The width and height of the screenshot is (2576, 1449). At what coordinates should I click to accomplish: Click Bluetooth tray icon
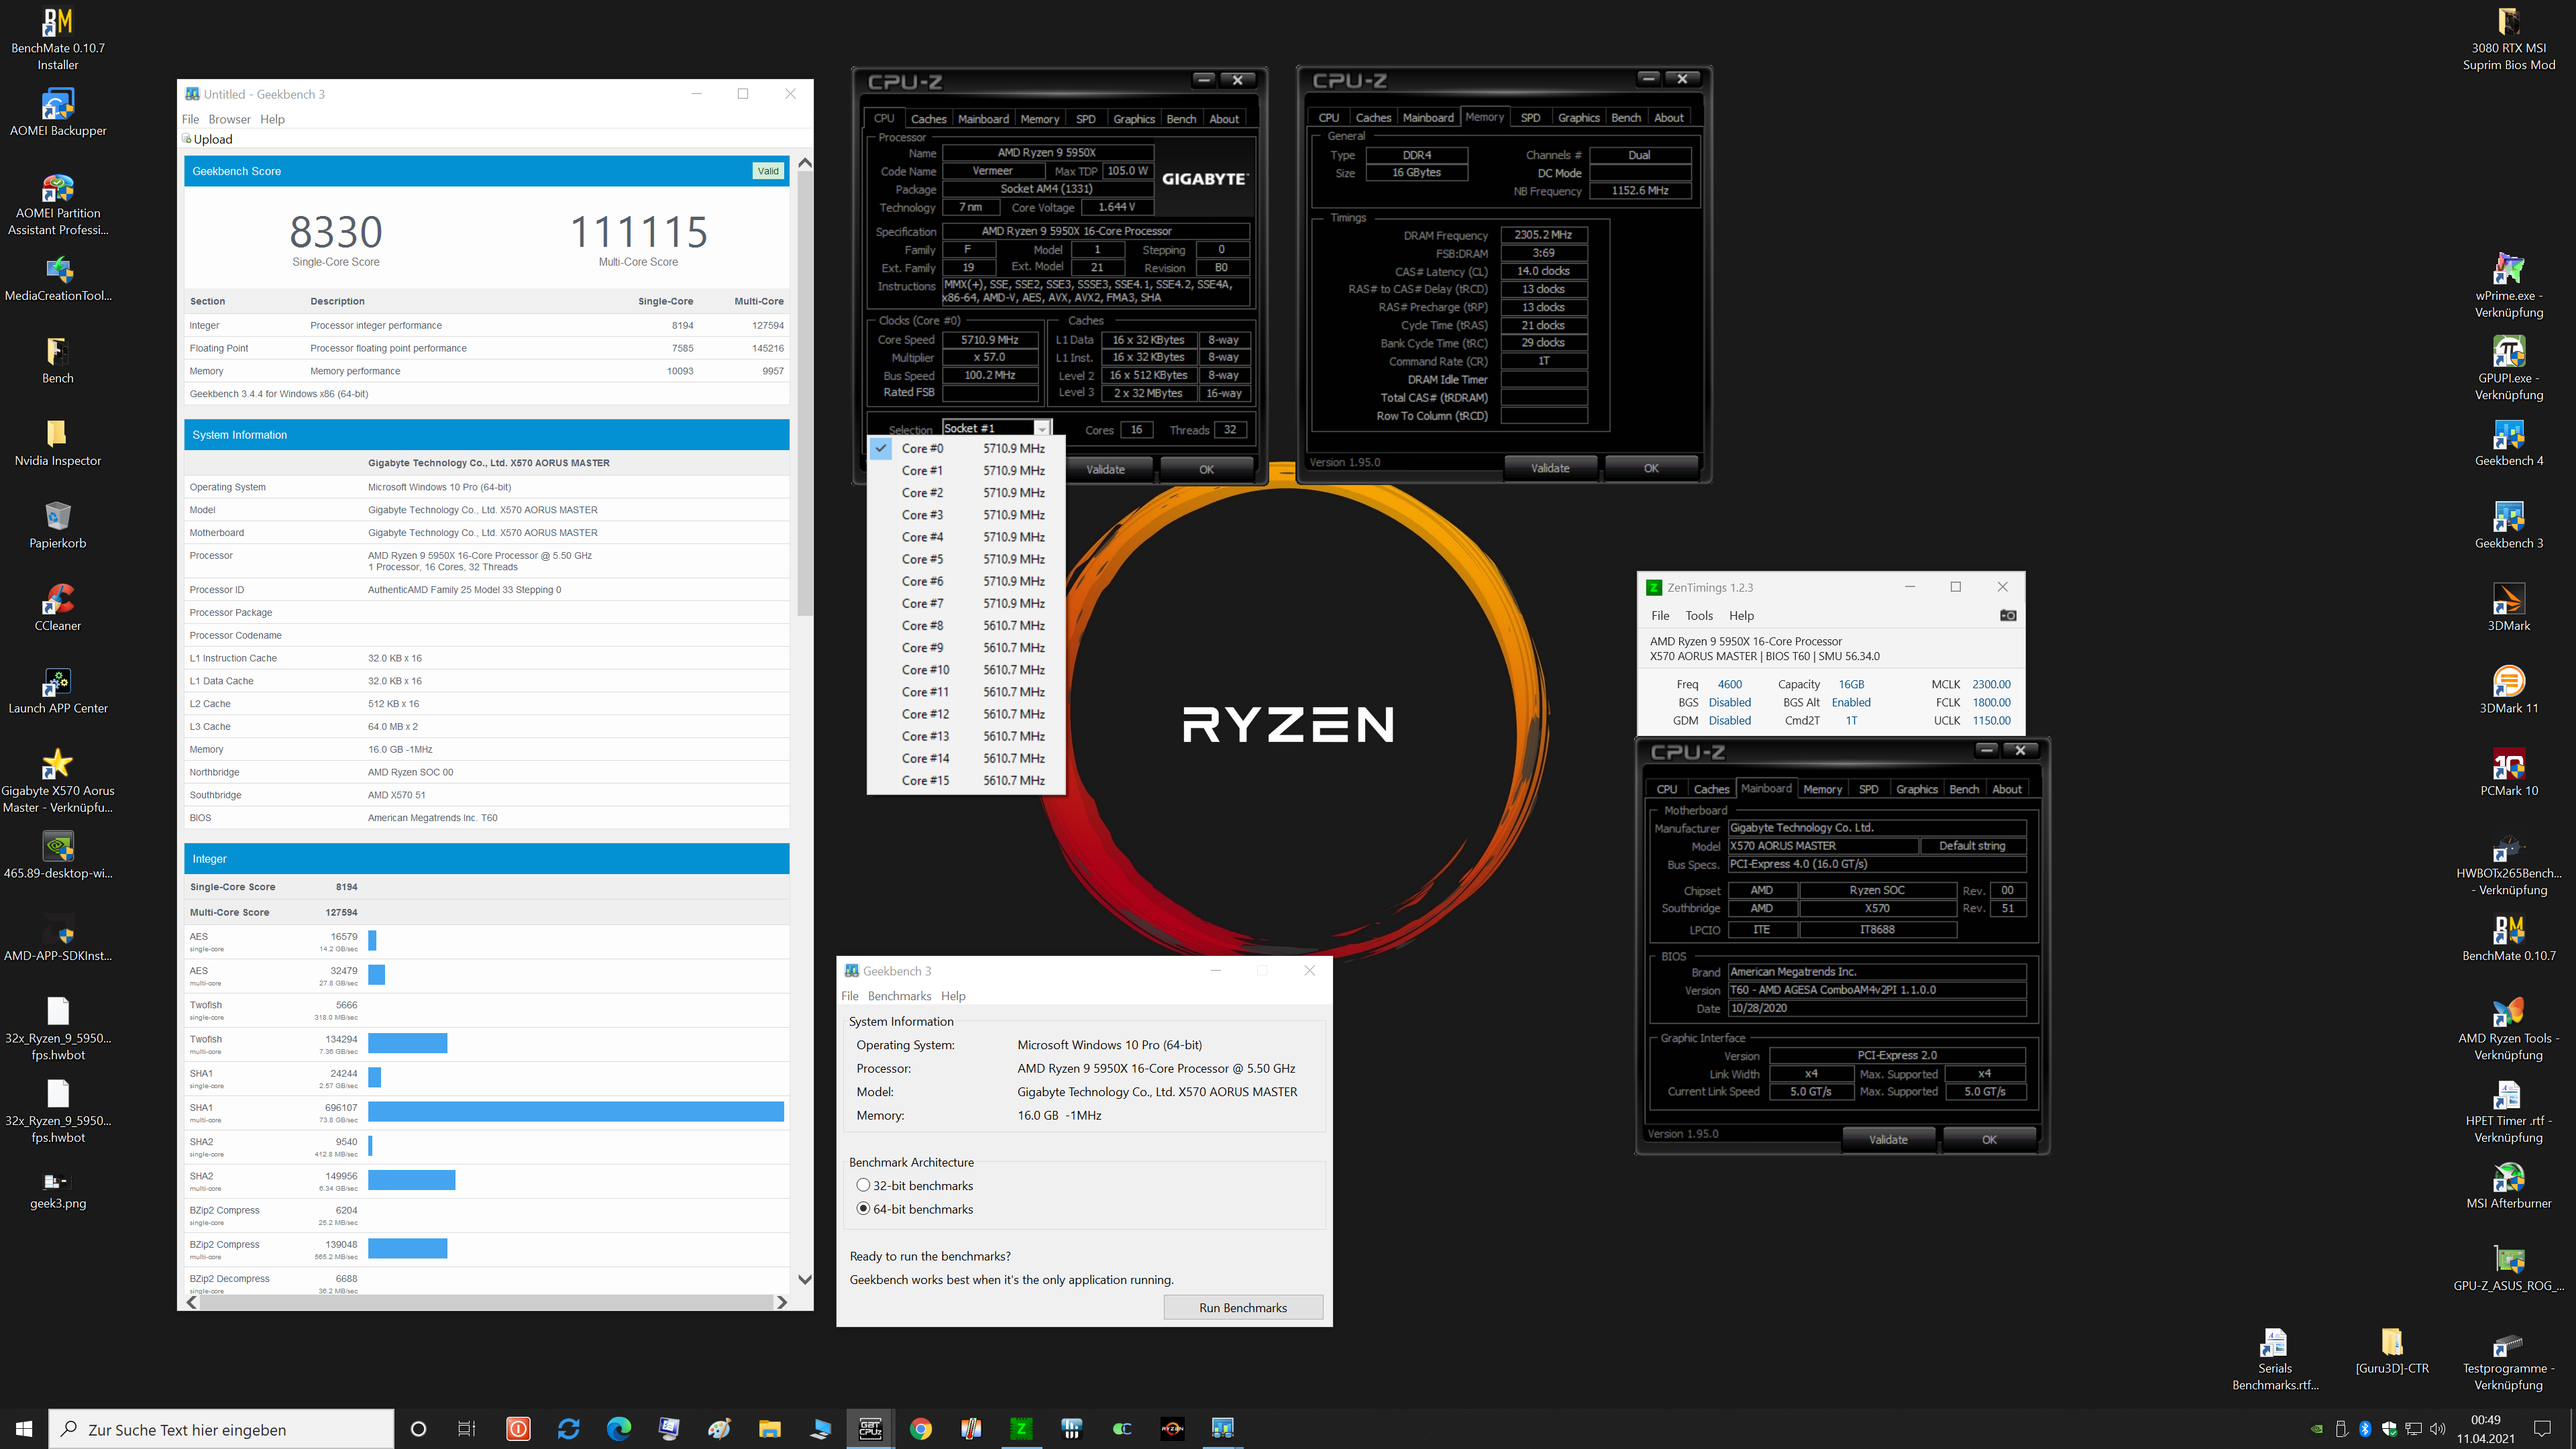[x=2365, y=1428]
